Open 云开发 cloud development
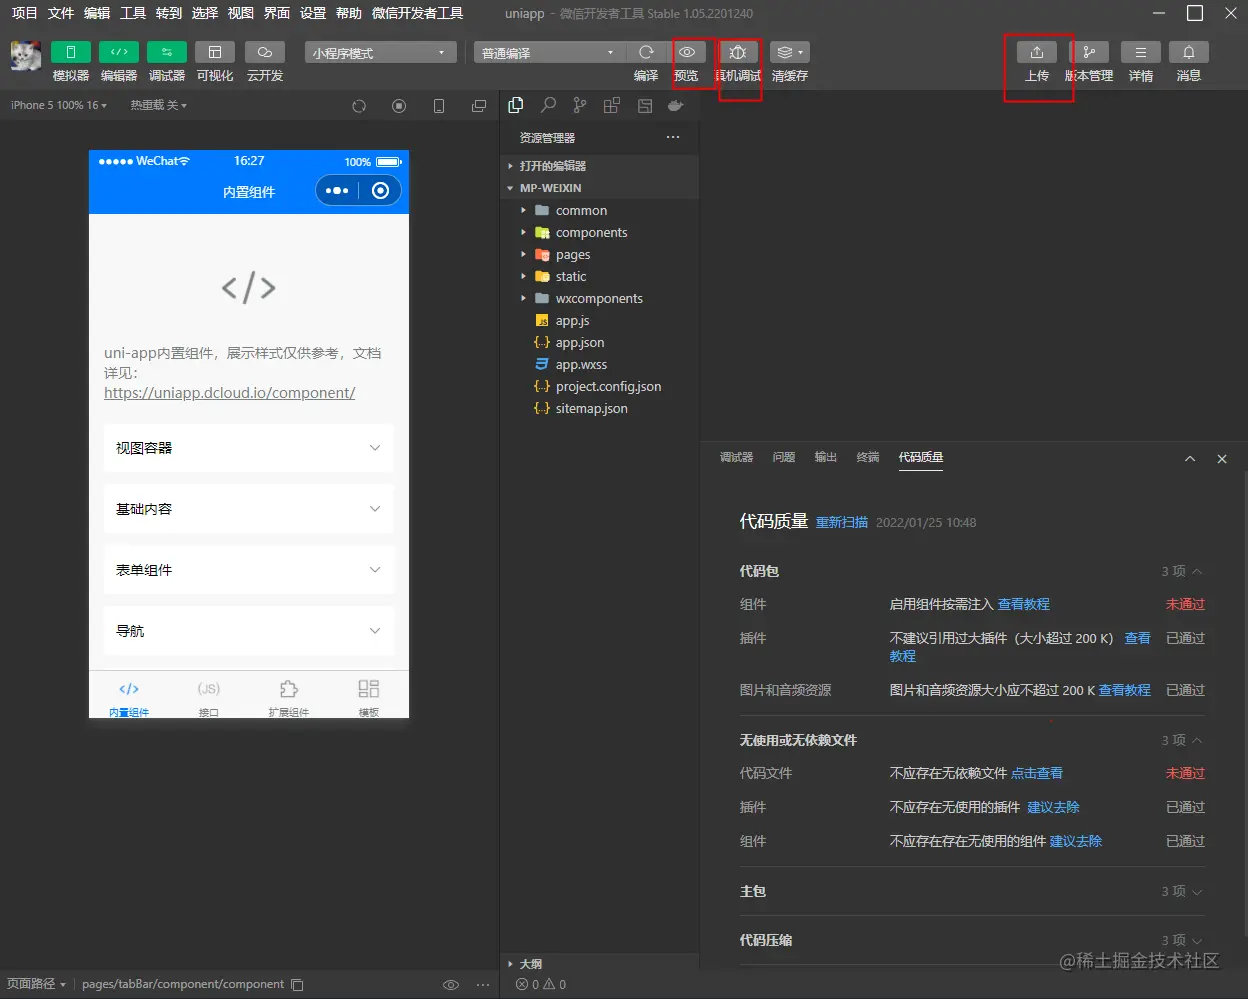The height and width of the screenshot is (999, 1248). (265, 52)
